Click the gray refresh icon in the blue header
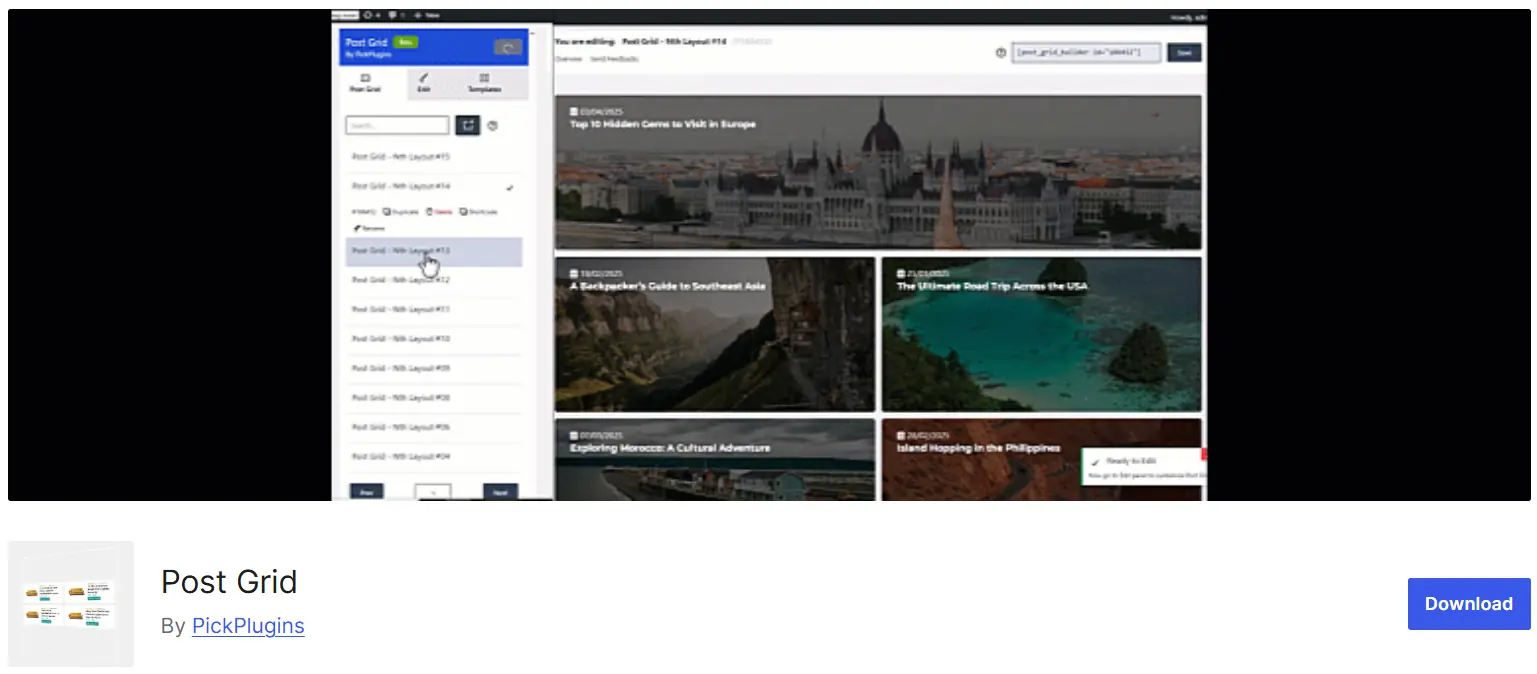Viewport: 1537px width, 674px height. point(508,47)
